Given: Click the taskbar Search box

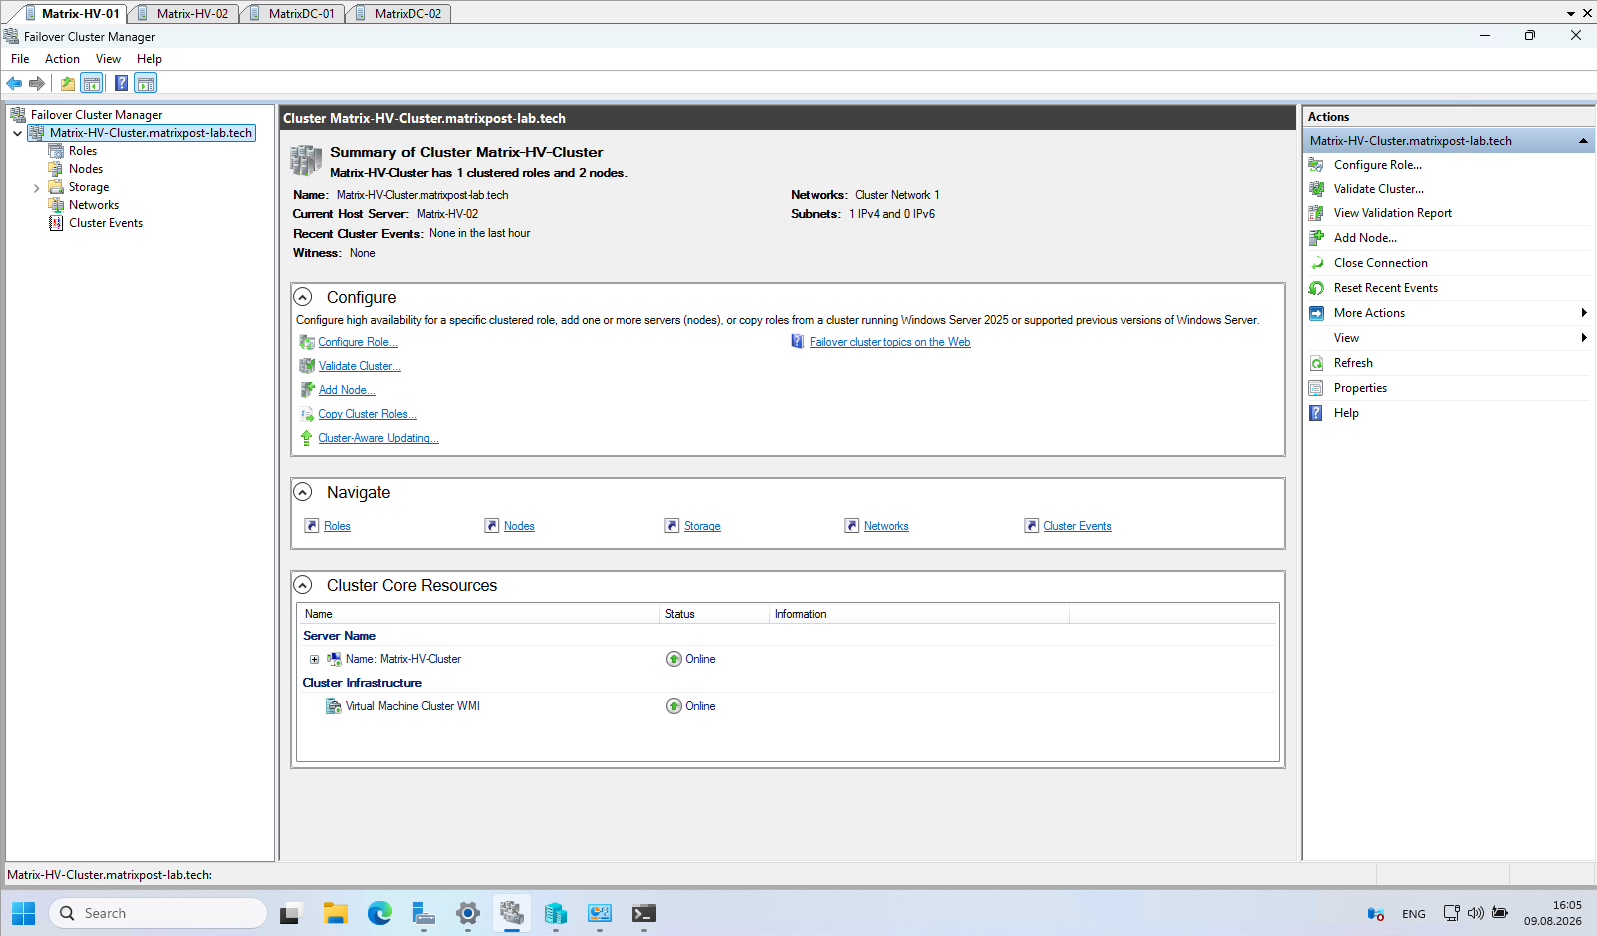Looking at the screenshot, I should tap(158, 913).
